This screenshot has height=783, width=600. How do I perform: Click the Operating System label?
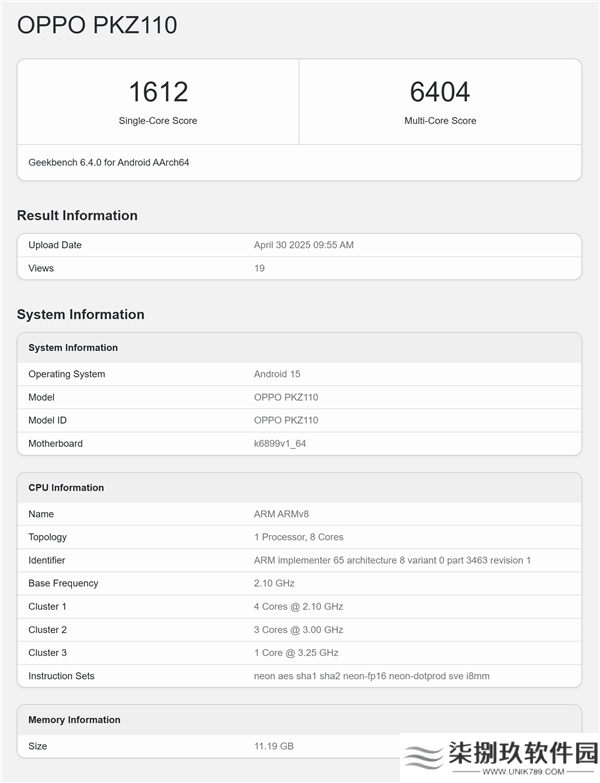pos(66,374)
